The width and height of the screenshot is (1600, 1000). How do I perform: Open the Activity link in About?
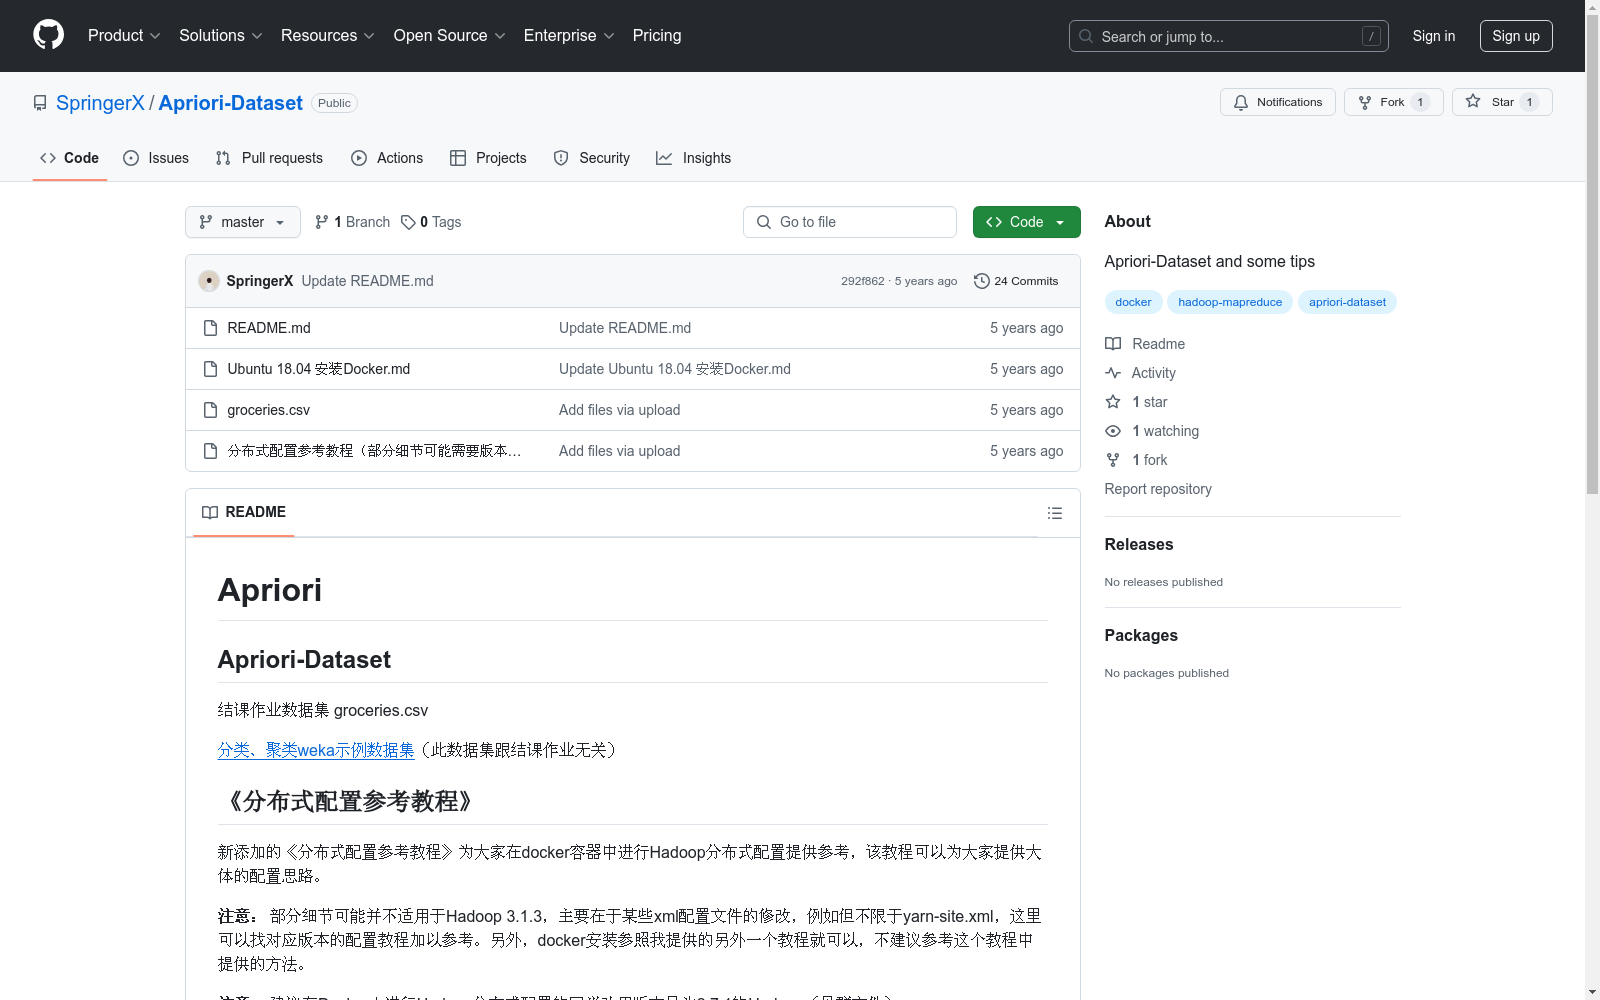coord(1141,373)
